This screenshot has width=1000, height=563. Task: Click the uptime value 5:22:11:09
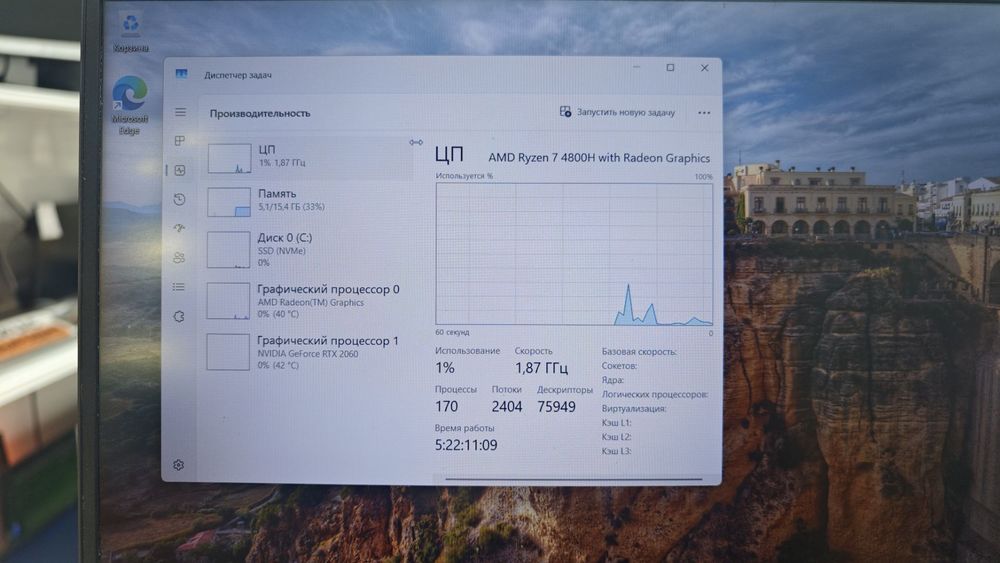click(x=466, y=445)
